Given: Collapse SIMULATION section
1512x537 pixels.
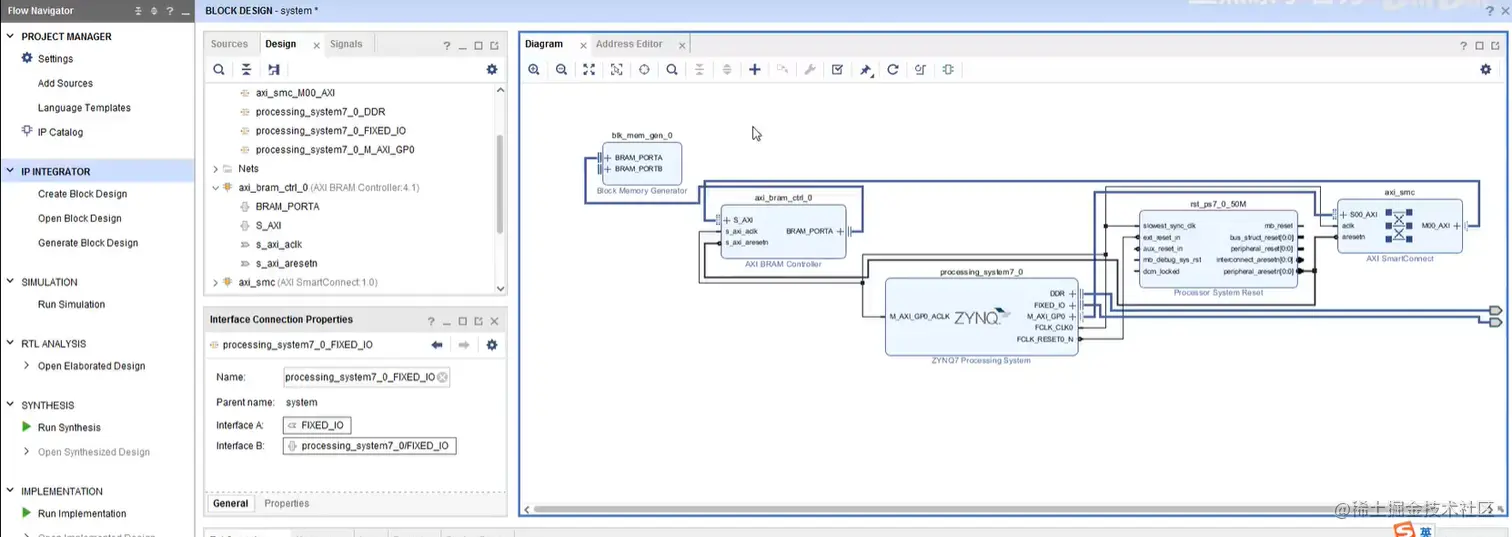Looking at the screenshot, I should pos(11,282).
